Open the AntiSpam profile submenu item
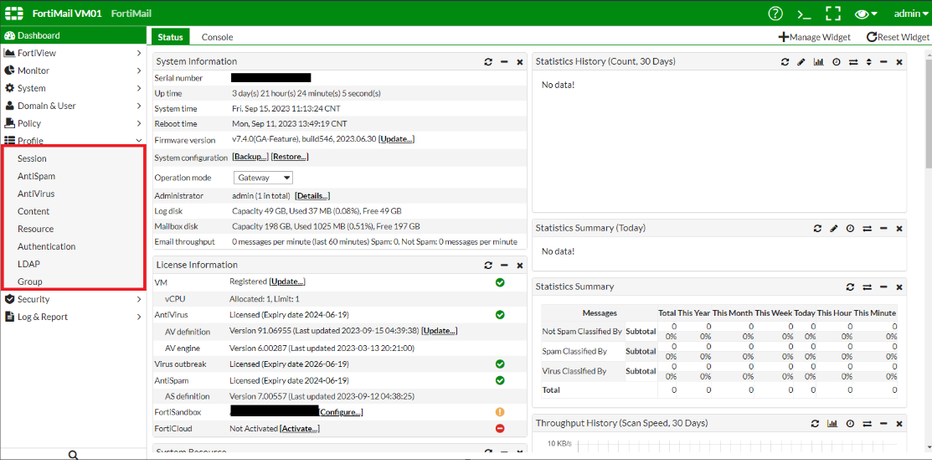 click(36, 176)
